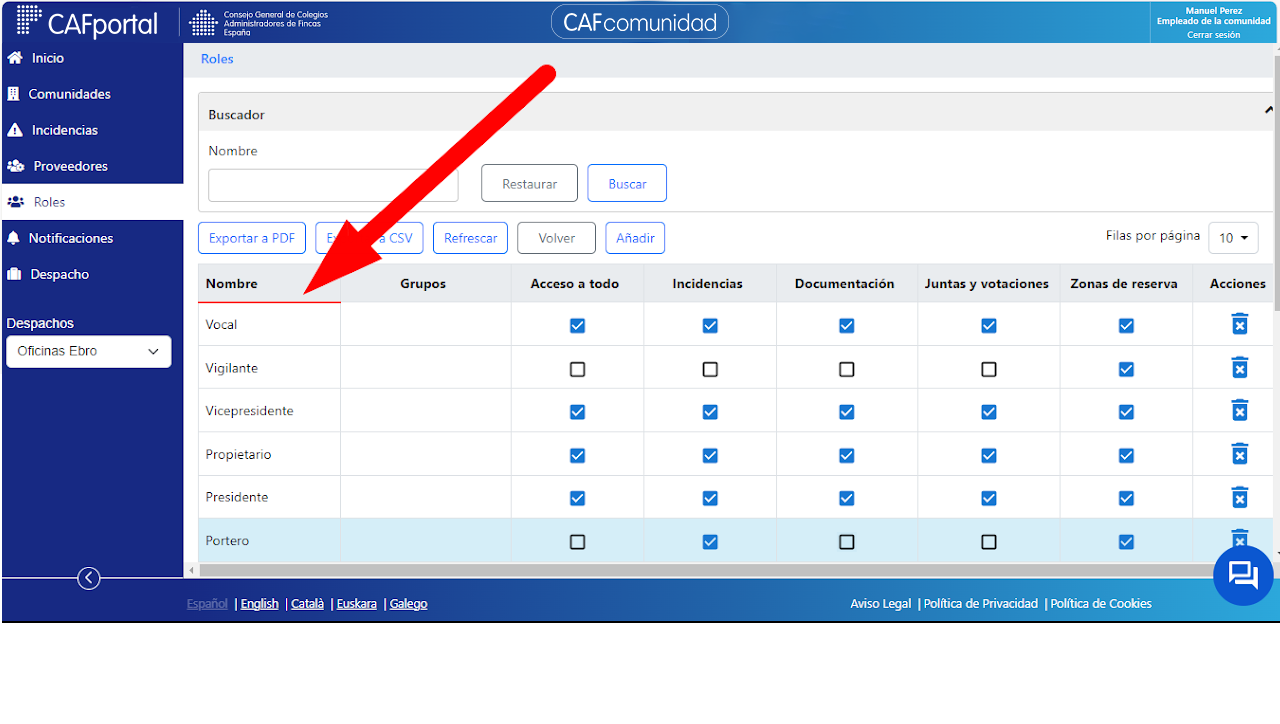Click the Notificaciones bell icon

click(x=13, y=238)
